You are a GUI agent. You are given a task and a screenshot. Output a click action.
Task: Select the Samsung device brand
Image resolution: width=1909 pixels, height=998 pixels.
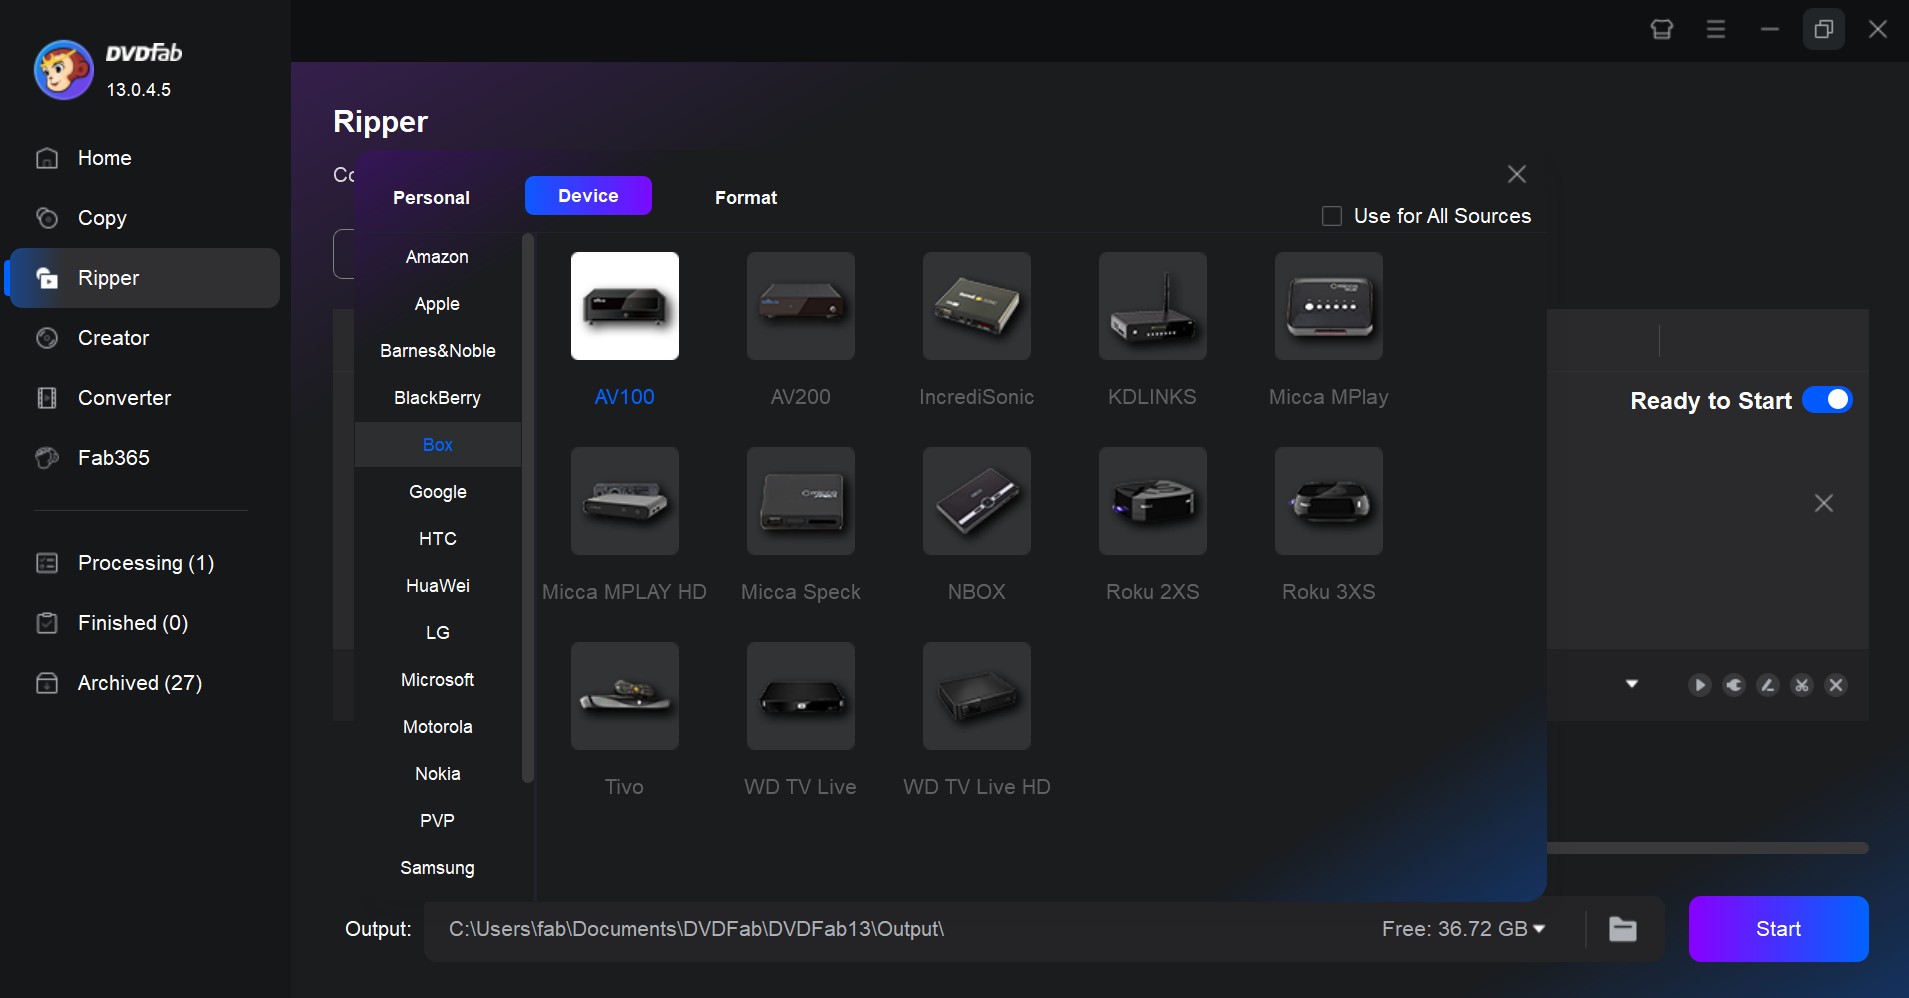pos(437,868)
